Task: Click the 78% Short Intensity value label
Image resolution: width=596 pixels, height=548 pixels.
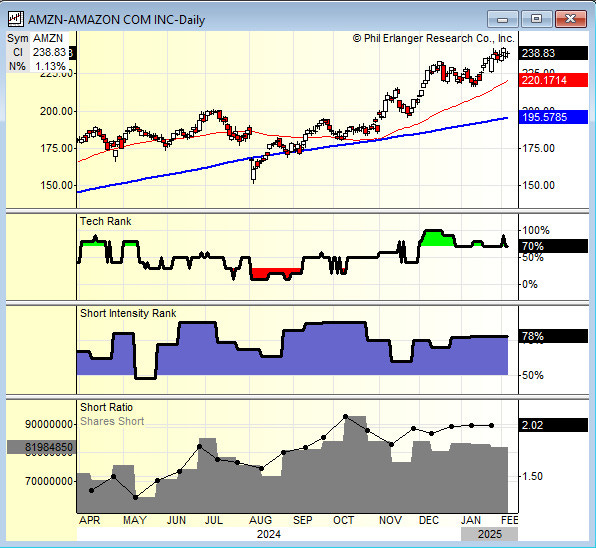Action: [553, 336]
